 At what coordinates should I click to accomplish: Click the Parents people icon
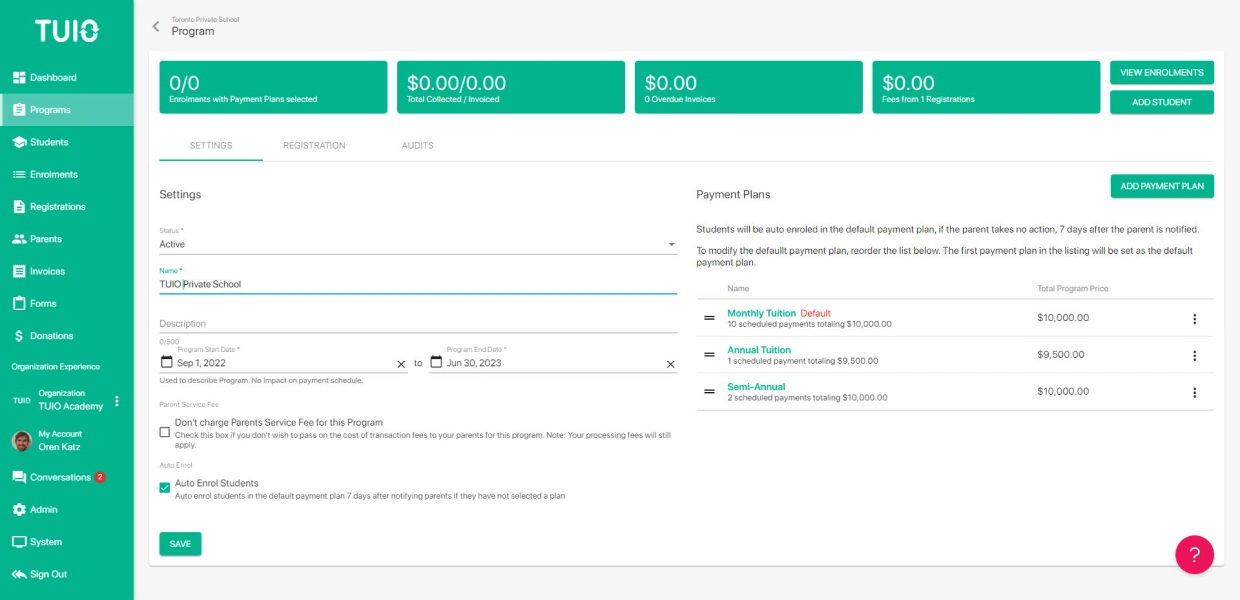pyautogui.click(x=19, y=239)
